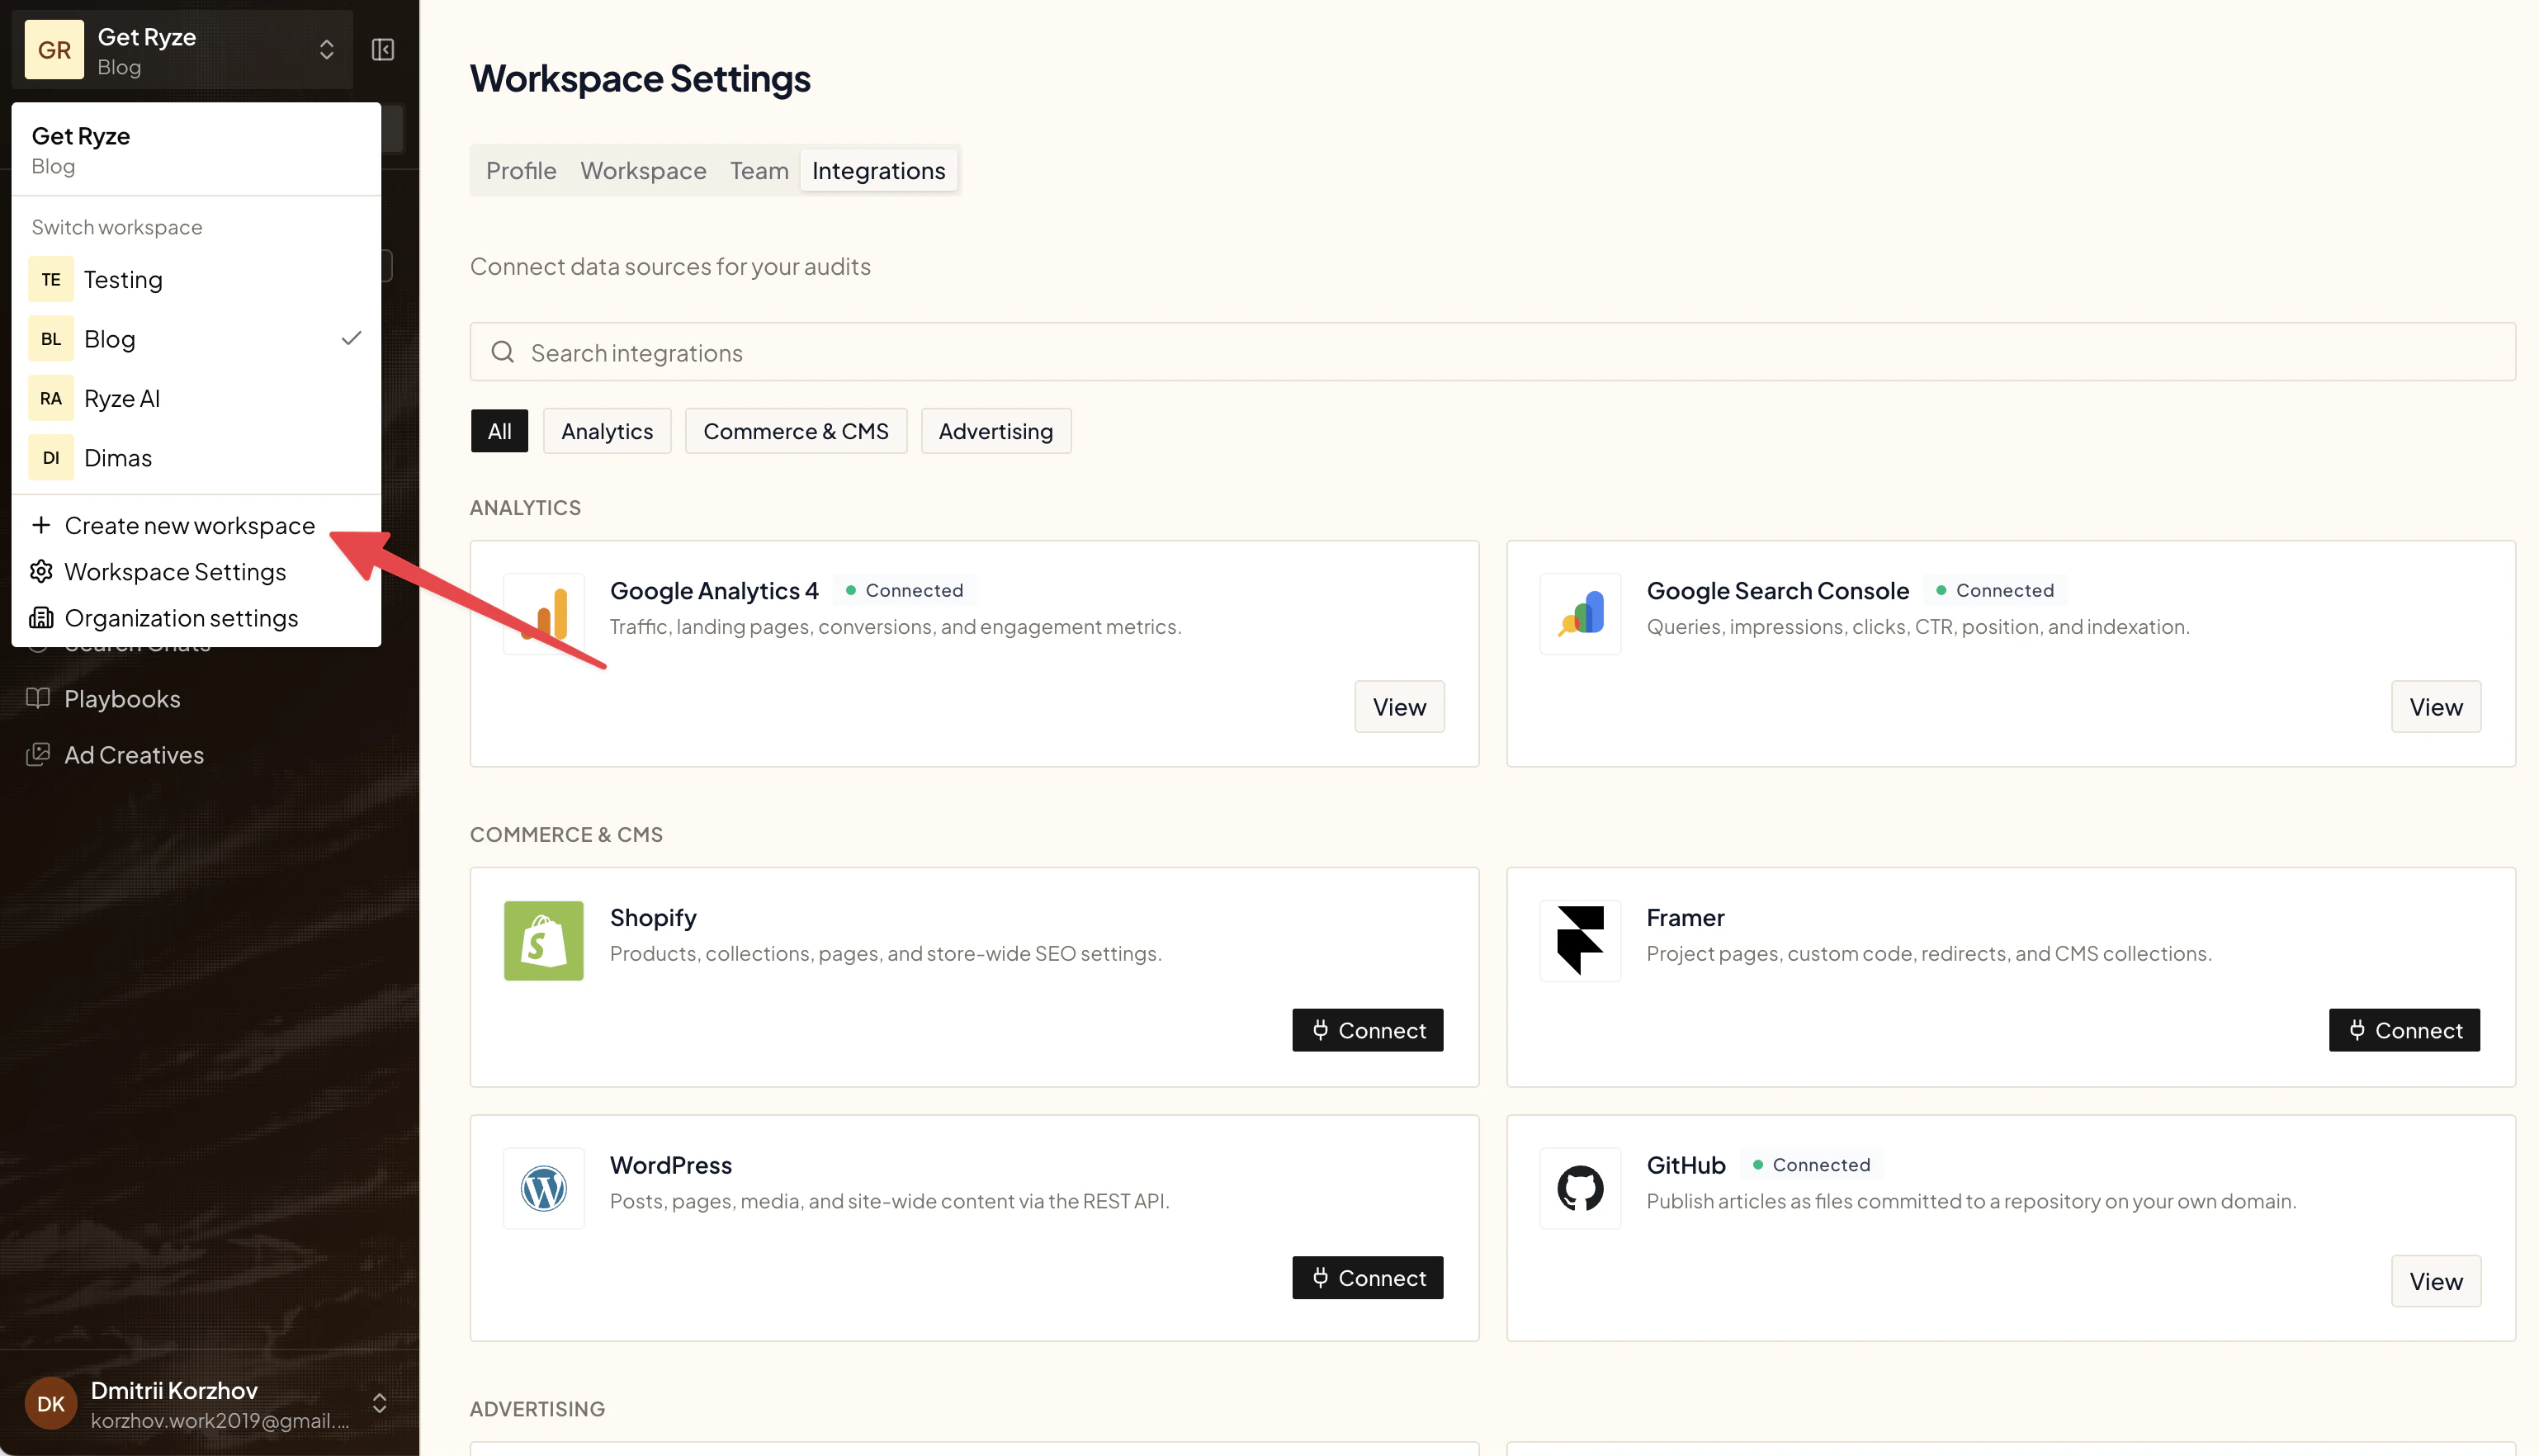
Task: Click the Ad Creatives image icon
Action: click(38, 754)
